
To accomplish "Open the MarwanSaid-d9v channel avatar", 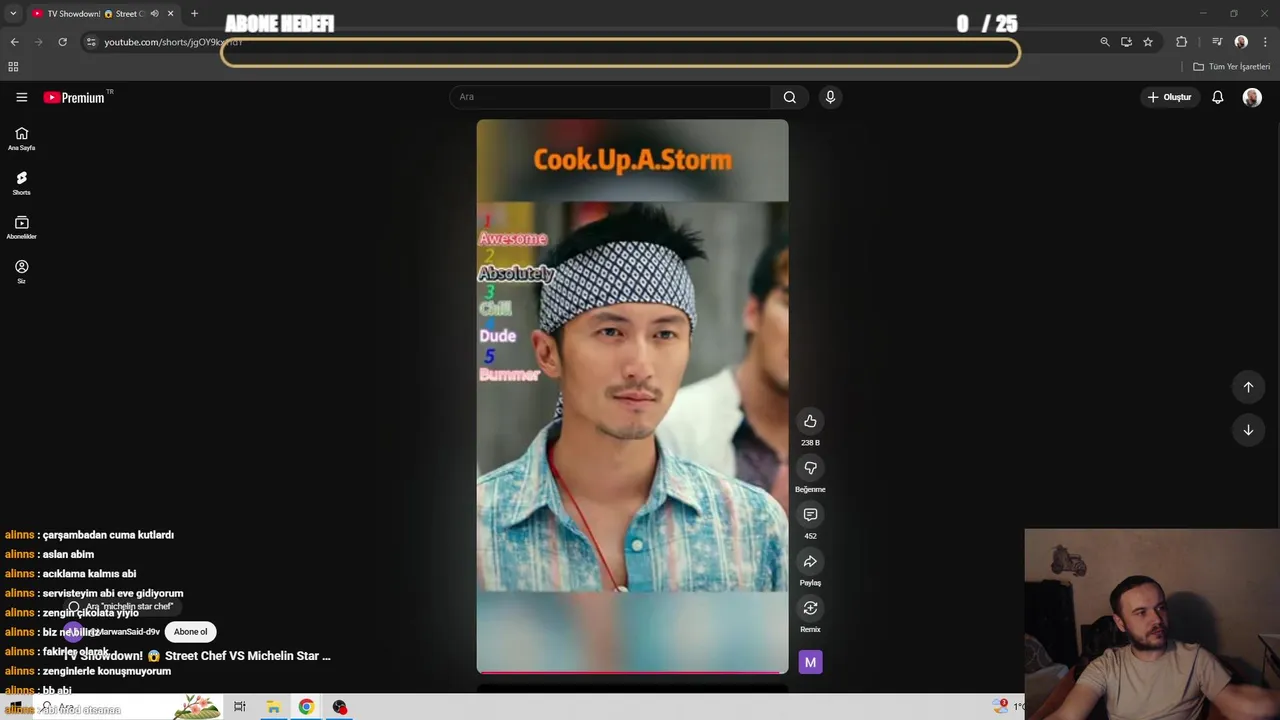I will click(76, 632).
